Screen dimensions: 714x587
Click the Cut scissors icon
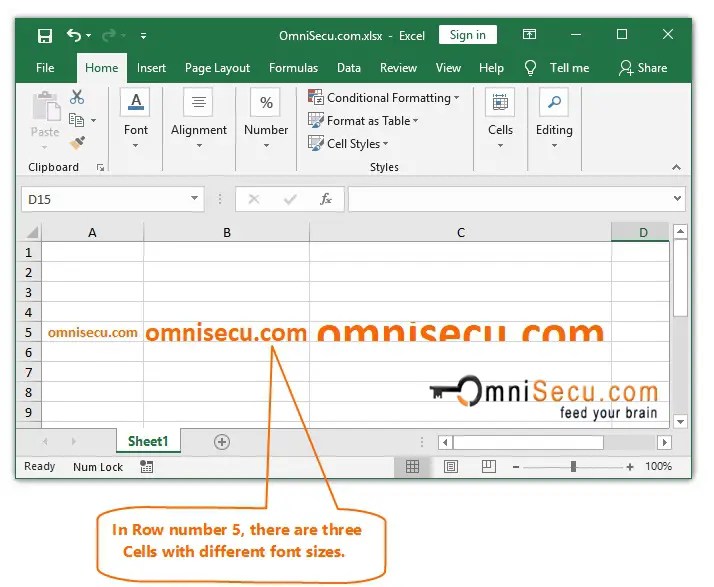click(x=77, y=97)
